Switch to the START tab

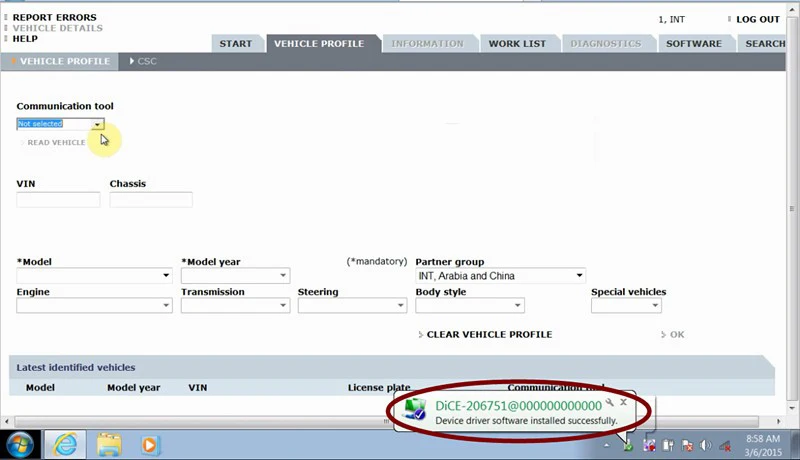tap(236, 44)
